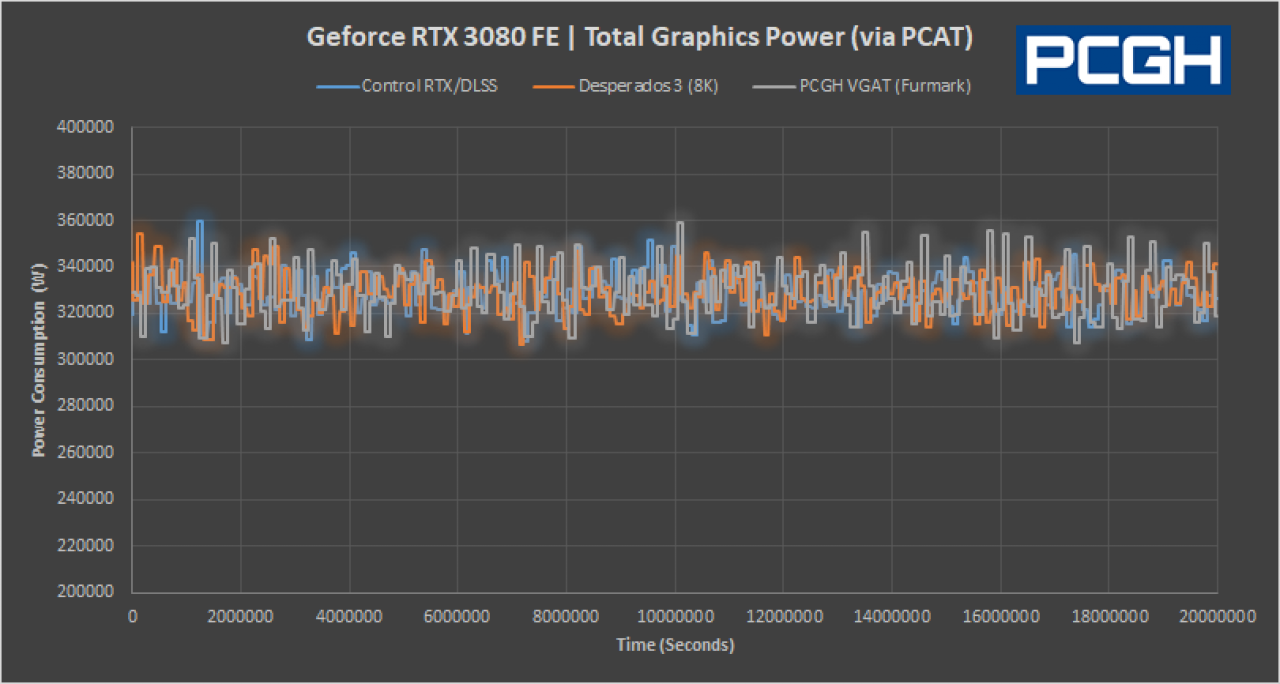
Task: Click the gray legend line marker for Furmark
Action: pyautogui.click(x=775, y=86)
